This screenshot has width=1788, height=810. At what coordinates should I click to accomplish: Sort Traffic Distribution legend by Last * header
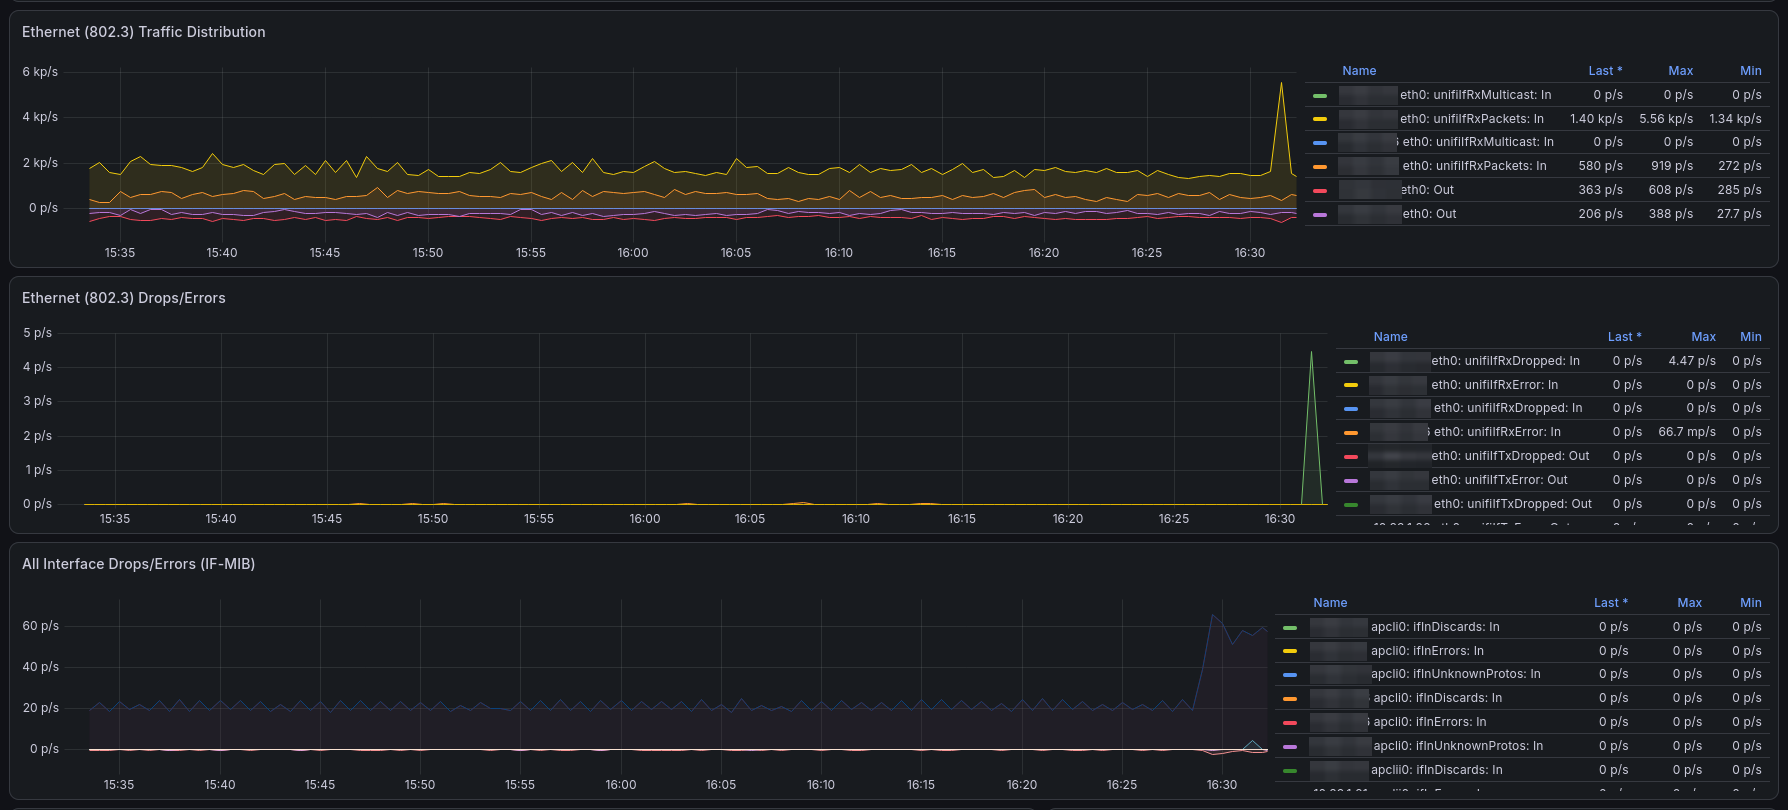pos(1605,71)
